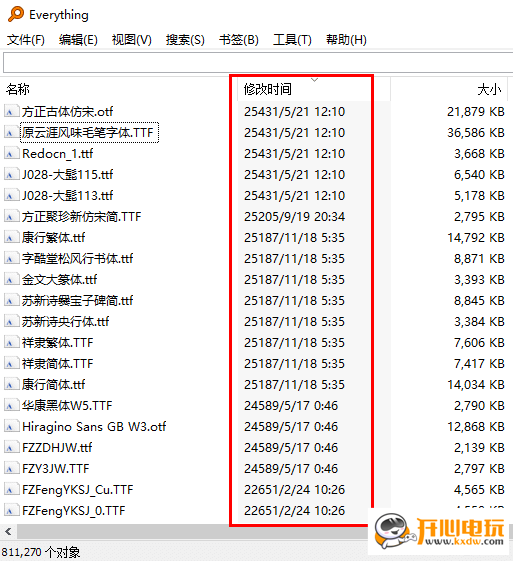Viewport: 513px width, 561px height.
Task: Select file name 祥隶繁体.TTF
Action: pyautogui.click(x=58, y=342)
